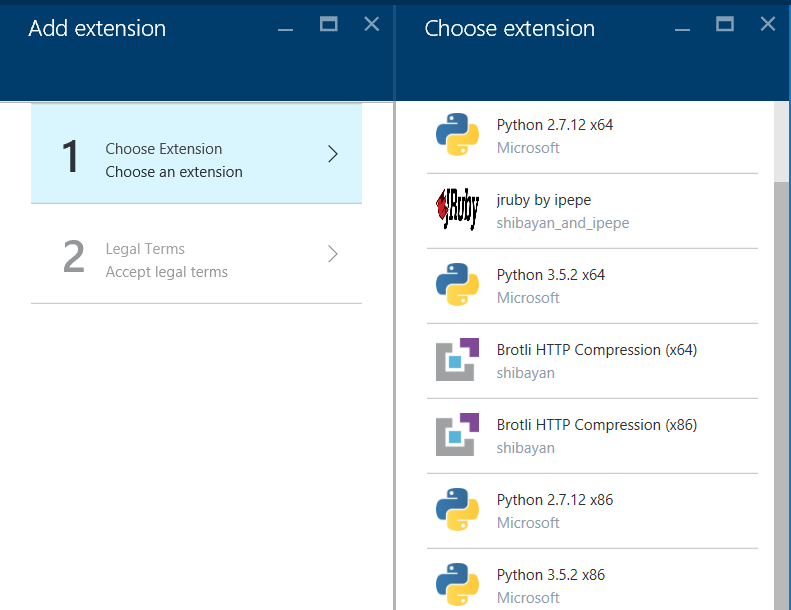Click the Brotli HTTP Compression (x86) icon
The height and width of the screenshot is (610, 791).
tap(457, 434)
